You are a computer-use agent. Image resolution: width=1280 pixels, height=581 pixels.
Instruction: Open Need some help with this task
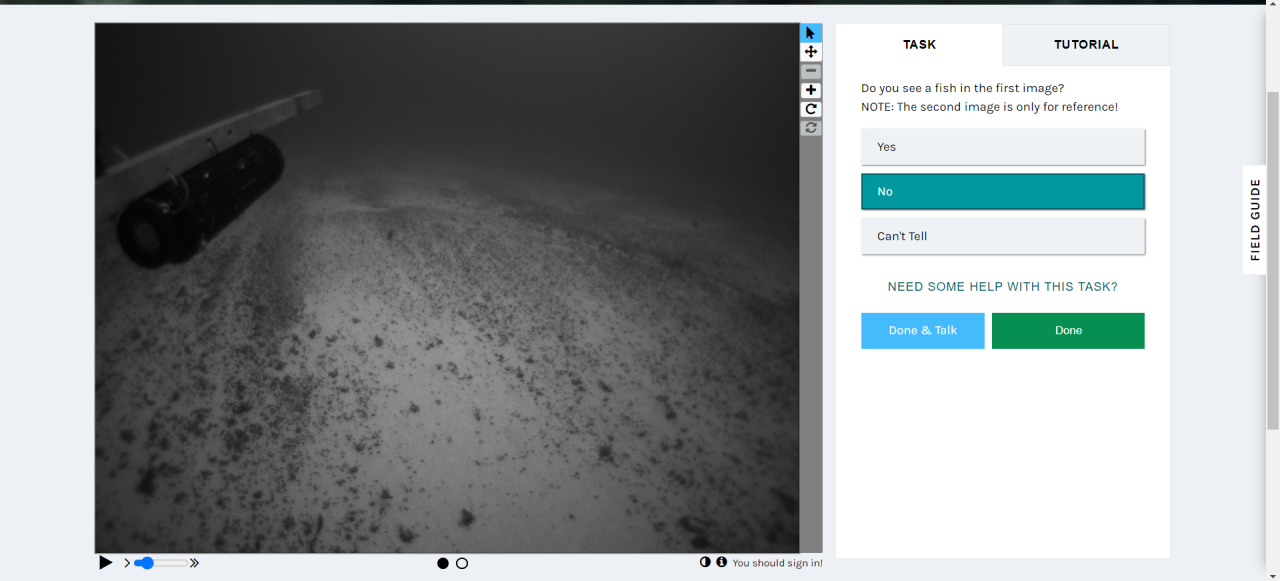(1003, 287)
